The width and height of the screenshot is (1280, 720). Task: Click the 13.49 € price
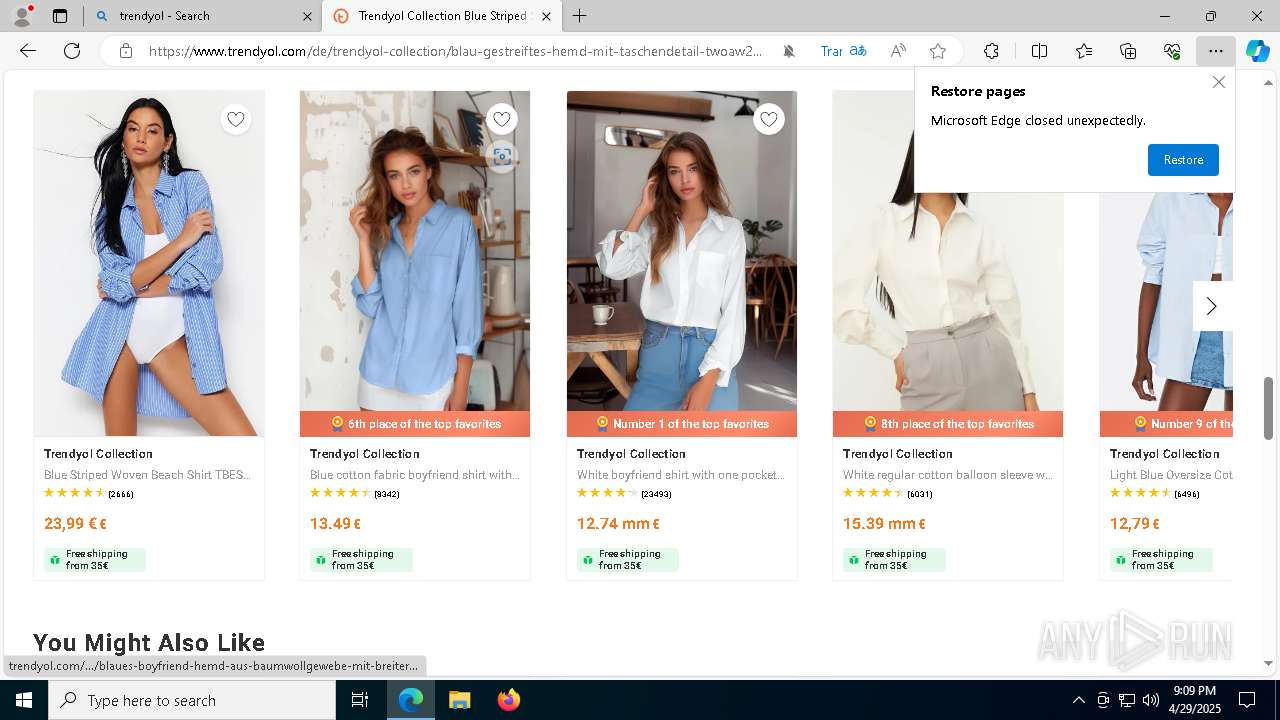[x=335, y=523]
